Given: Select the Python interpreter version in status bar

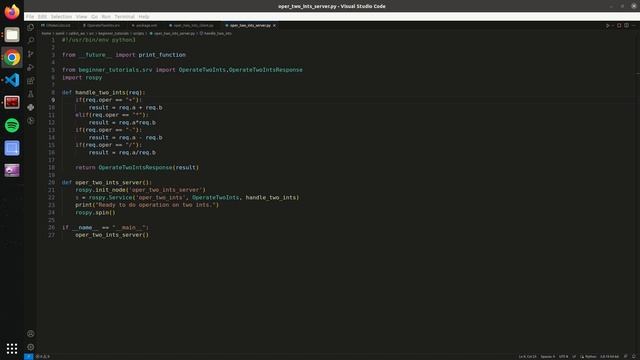Looking at the screenshot, I should click(609, 356).
